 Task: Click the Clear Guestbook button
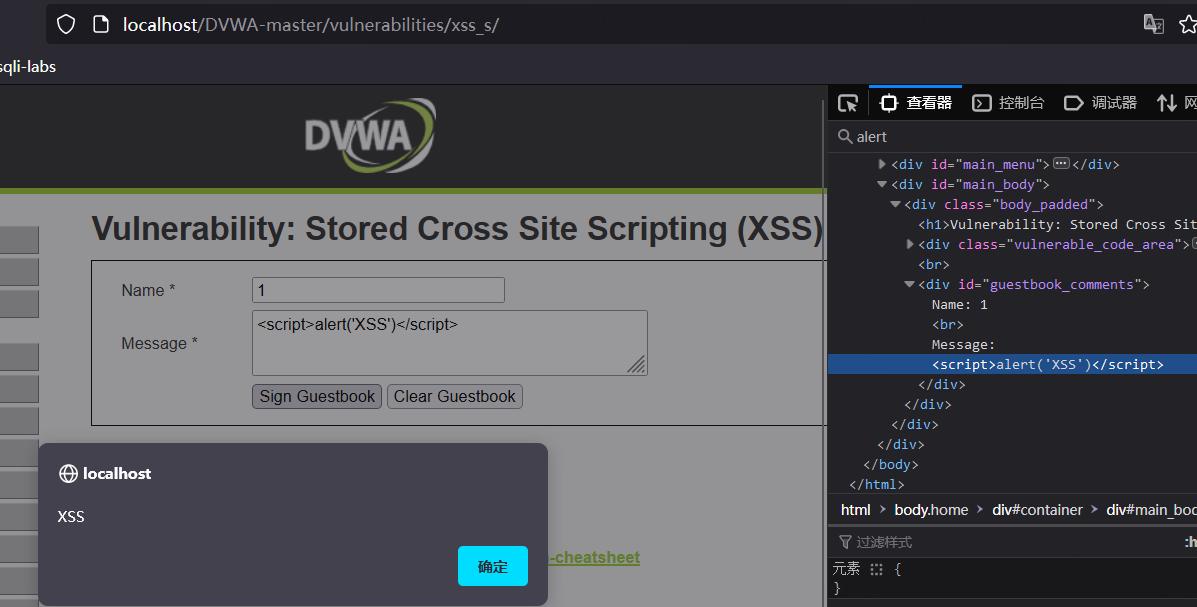click(455, 397)
